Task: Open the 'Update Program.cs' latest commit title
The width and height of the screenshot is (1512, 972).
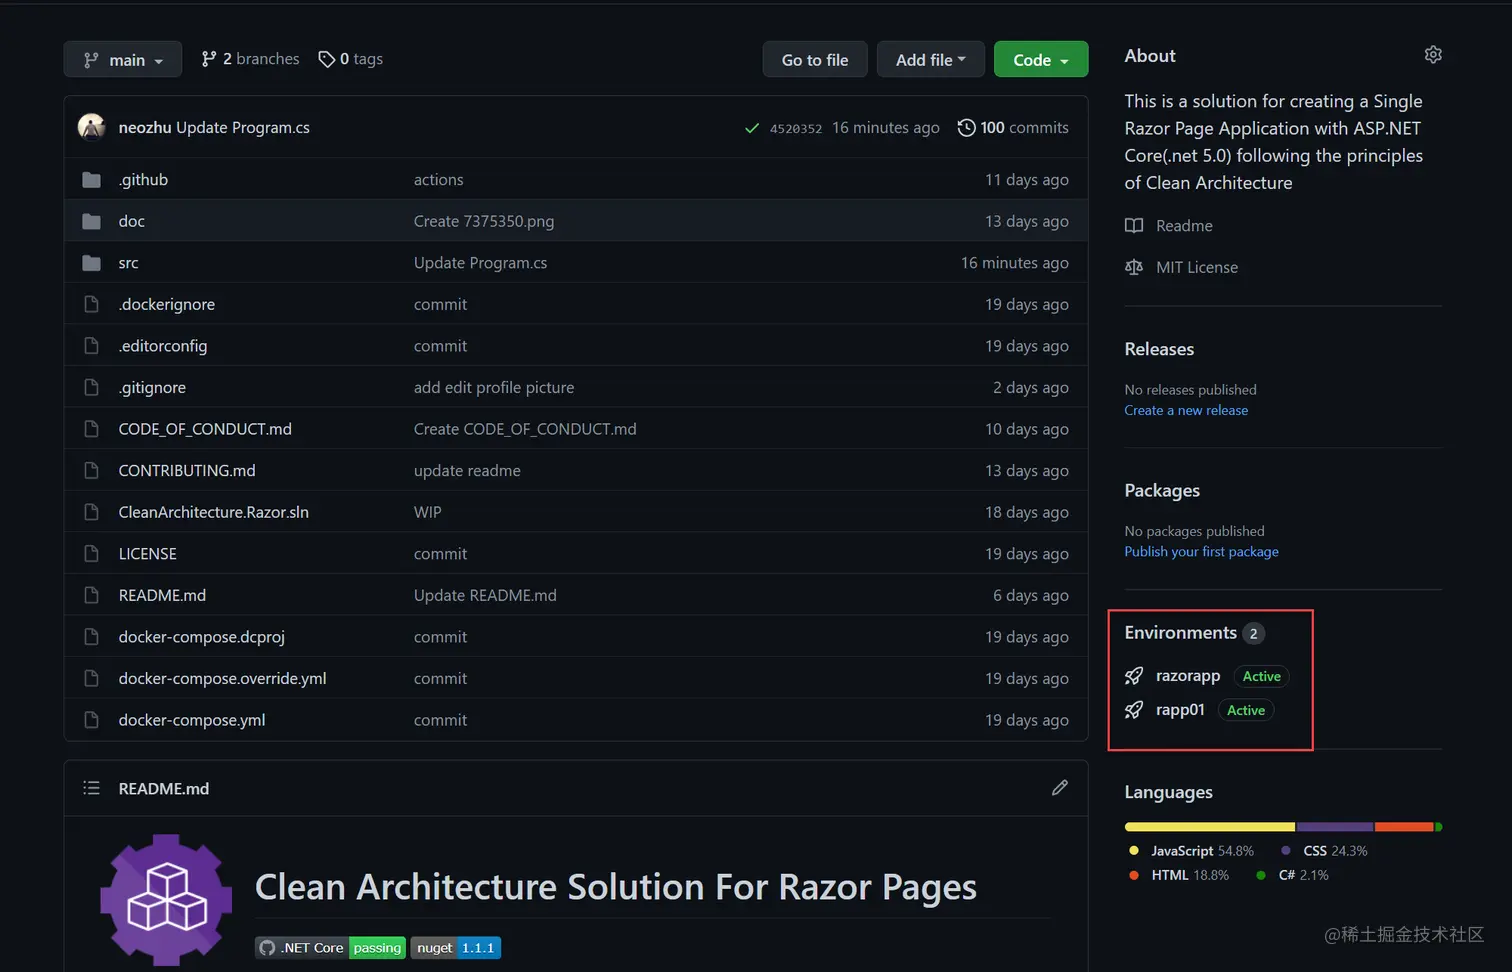Action: point(243,127)
